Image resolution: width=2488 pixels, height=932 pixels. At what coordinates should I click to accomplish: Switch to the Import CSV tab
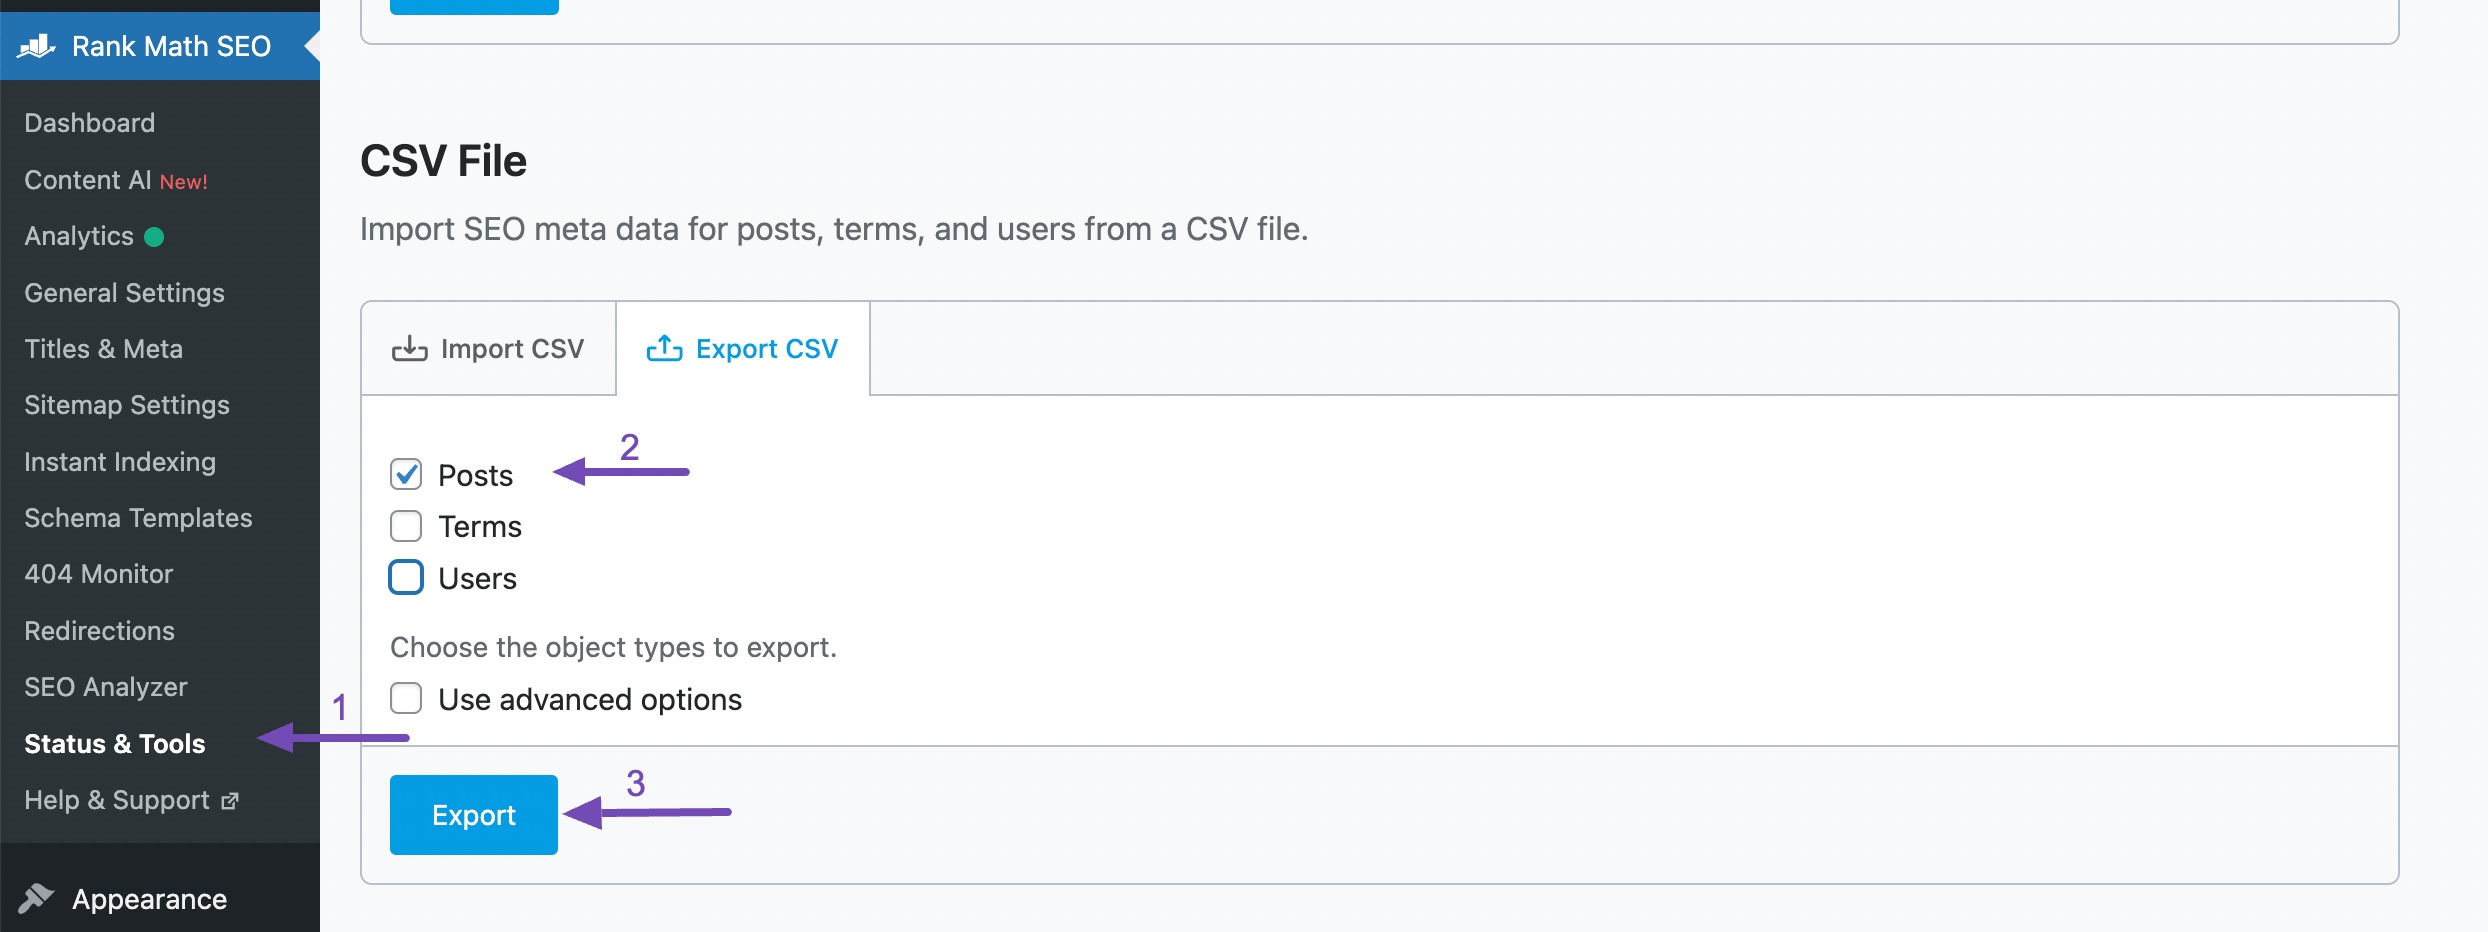pyautogui.click(x=488, y=348)
